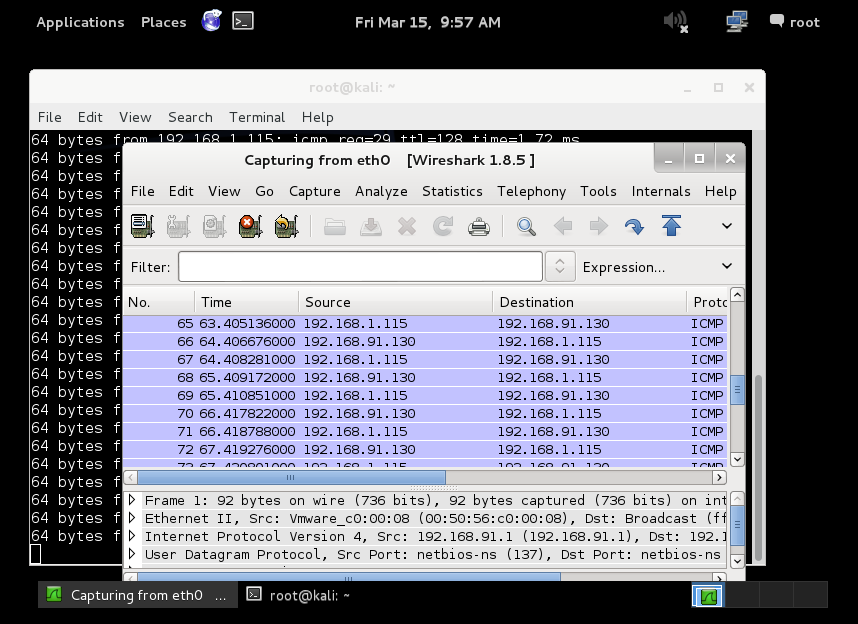This screenshot has width=858, height=624.
Task: Click inside the display Filter input field
Action: tap(360, 267)
